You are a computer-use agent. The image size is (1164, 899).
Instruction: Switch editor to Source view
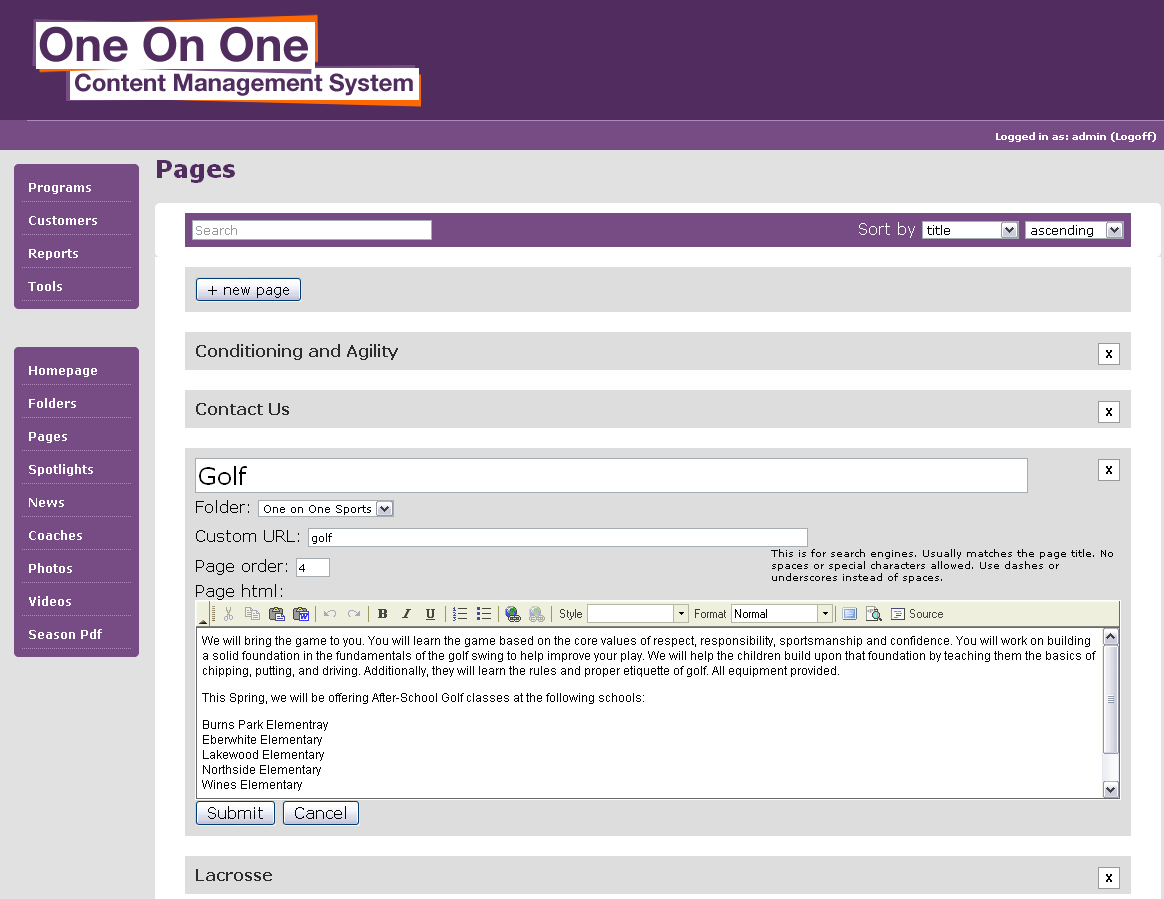pyautogui.click(x=917, y=614)
